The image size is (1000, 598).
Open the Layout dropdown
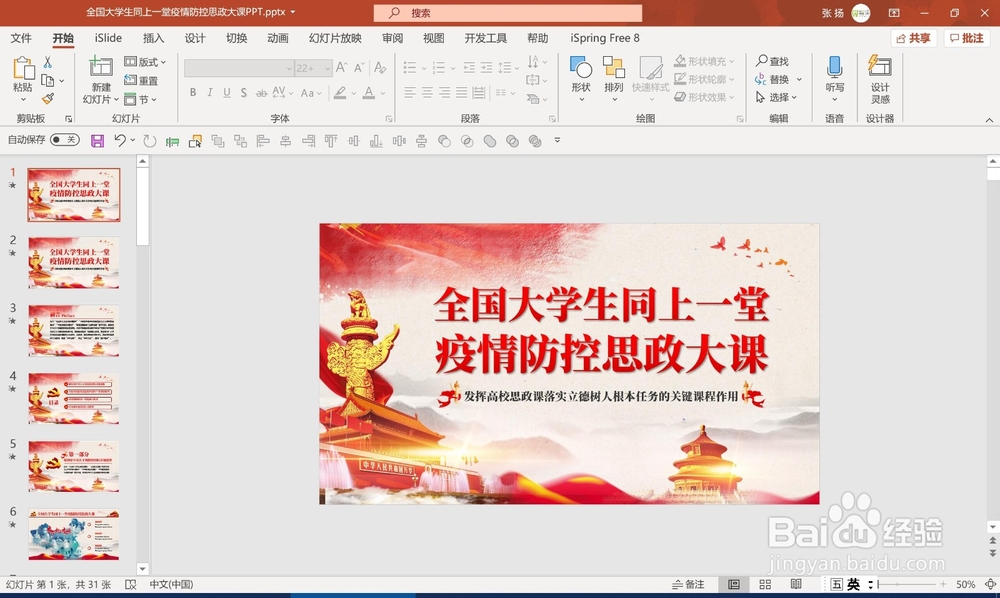pos(145,62)
